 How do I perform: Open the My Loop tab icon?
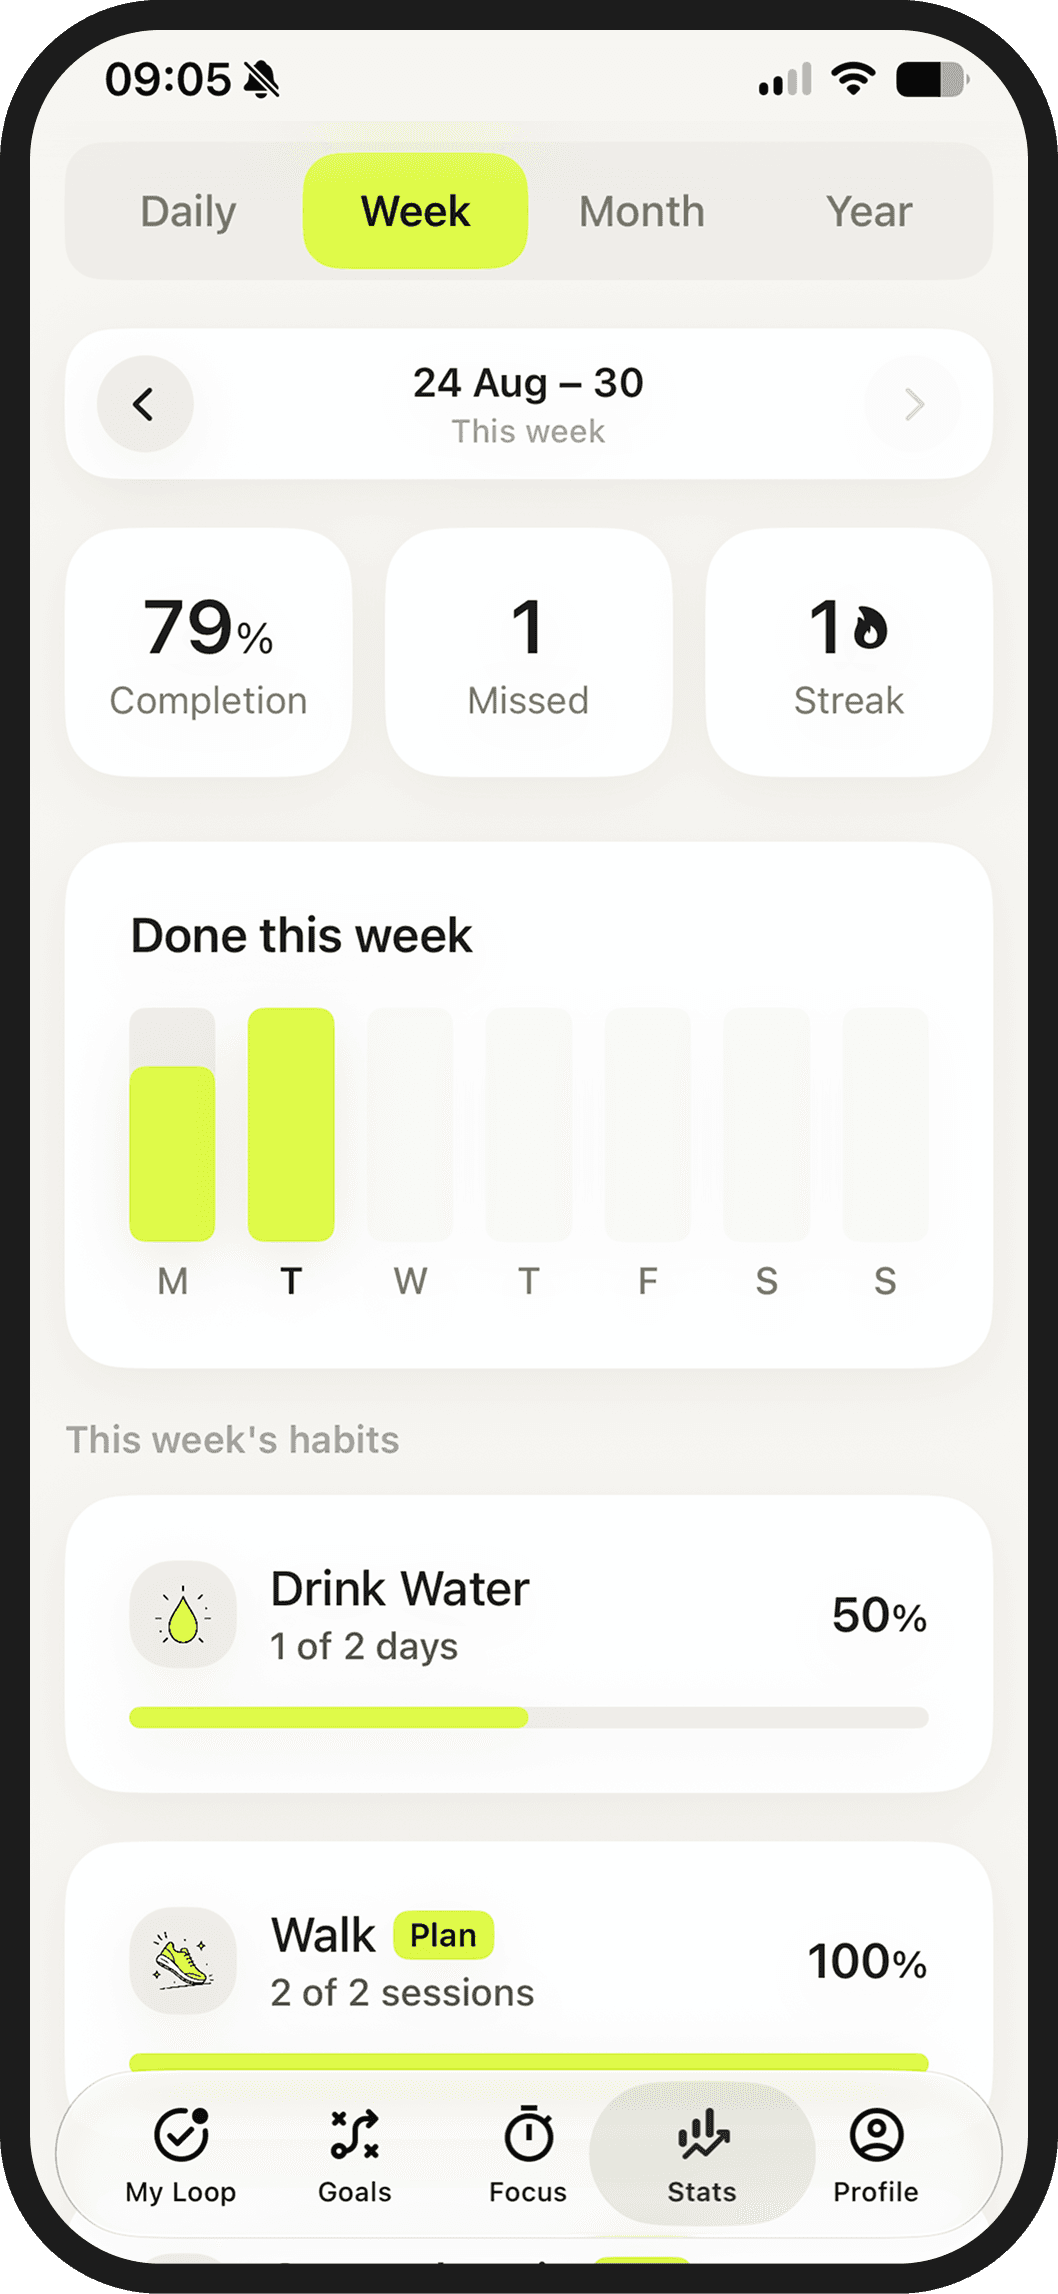181,2134
